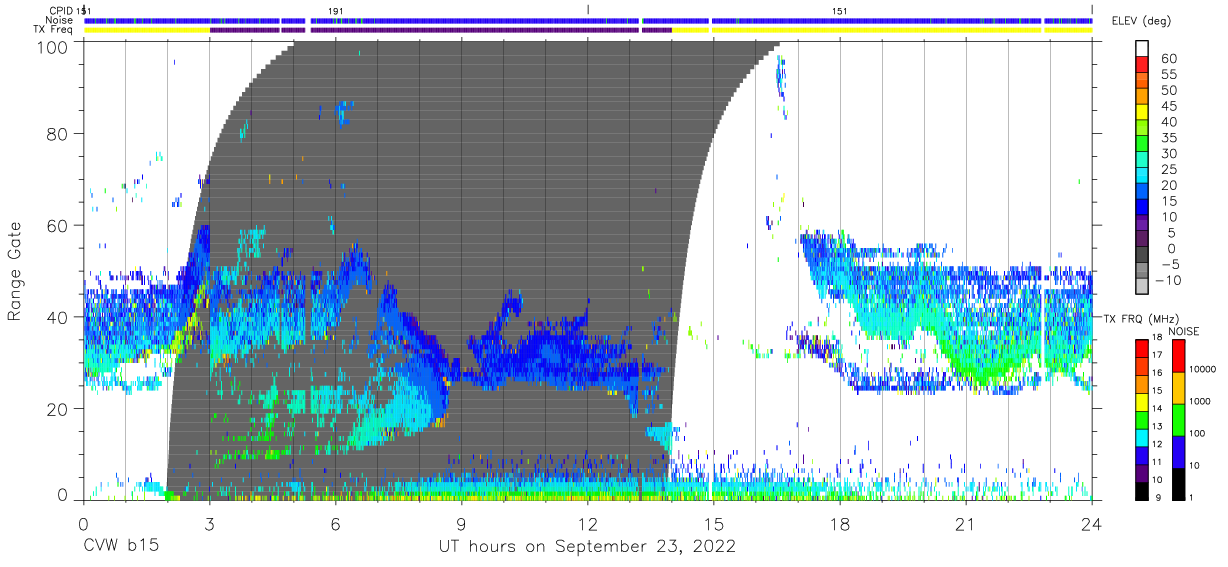The width and height of the screenshot is (1228, 567).
Task: Click the x-axis hour label '12'
Action: pyautogui.click(x=587, y=523)
